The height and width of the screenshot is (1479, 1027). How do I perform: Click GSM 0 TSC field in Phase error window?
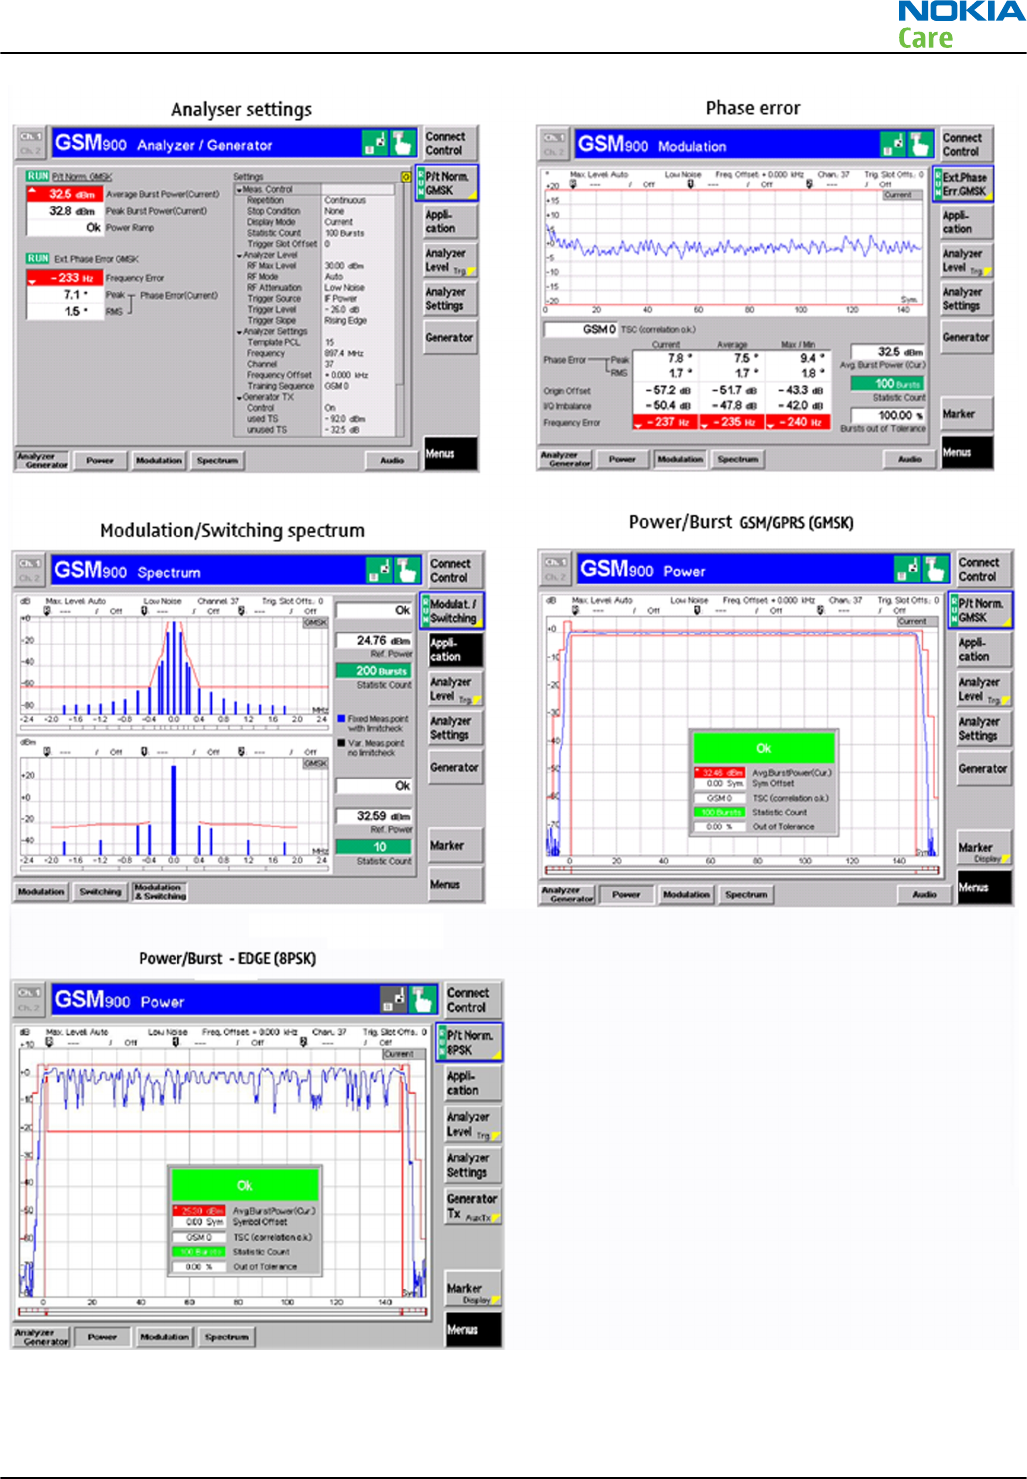click(x=581, y=329)
